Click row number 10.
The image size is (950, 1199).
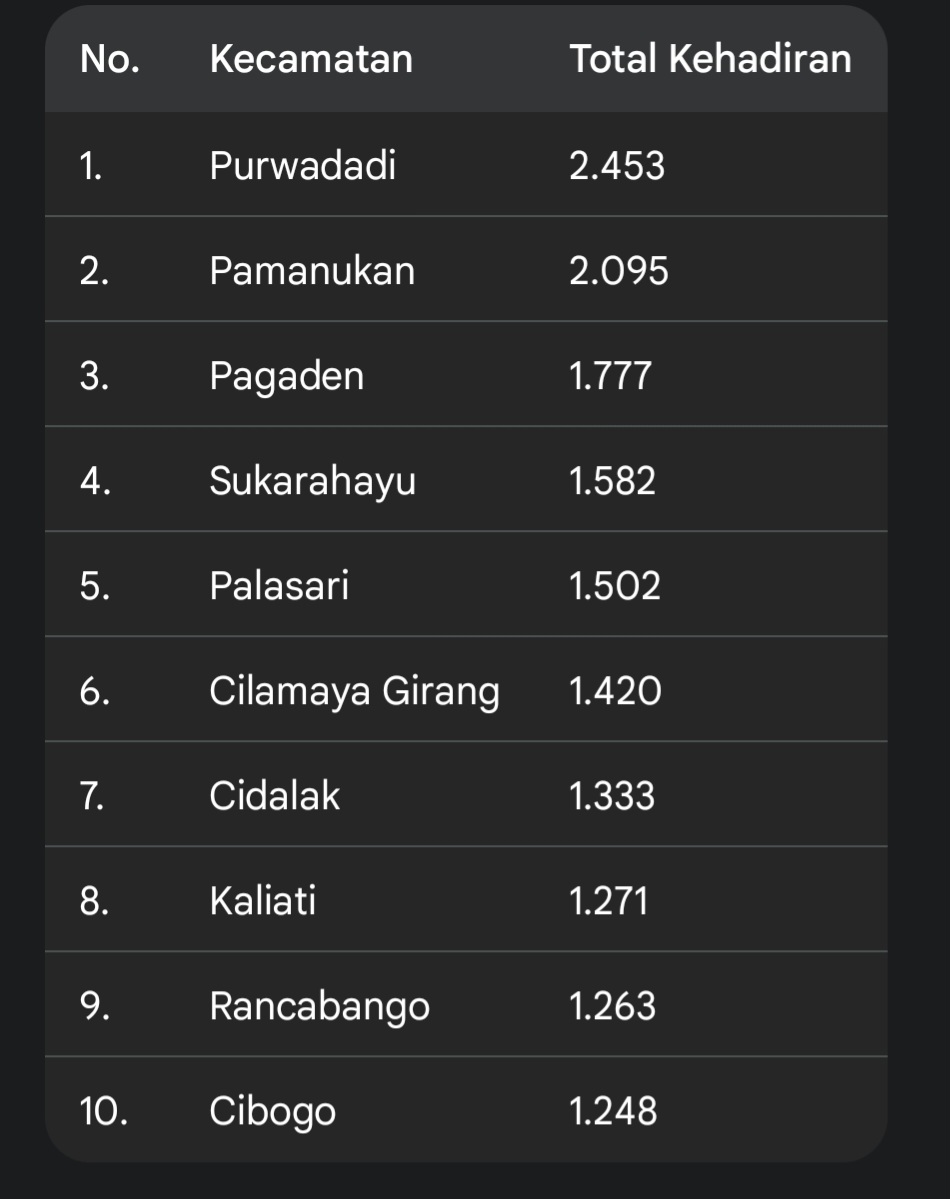coord(103,1111)
